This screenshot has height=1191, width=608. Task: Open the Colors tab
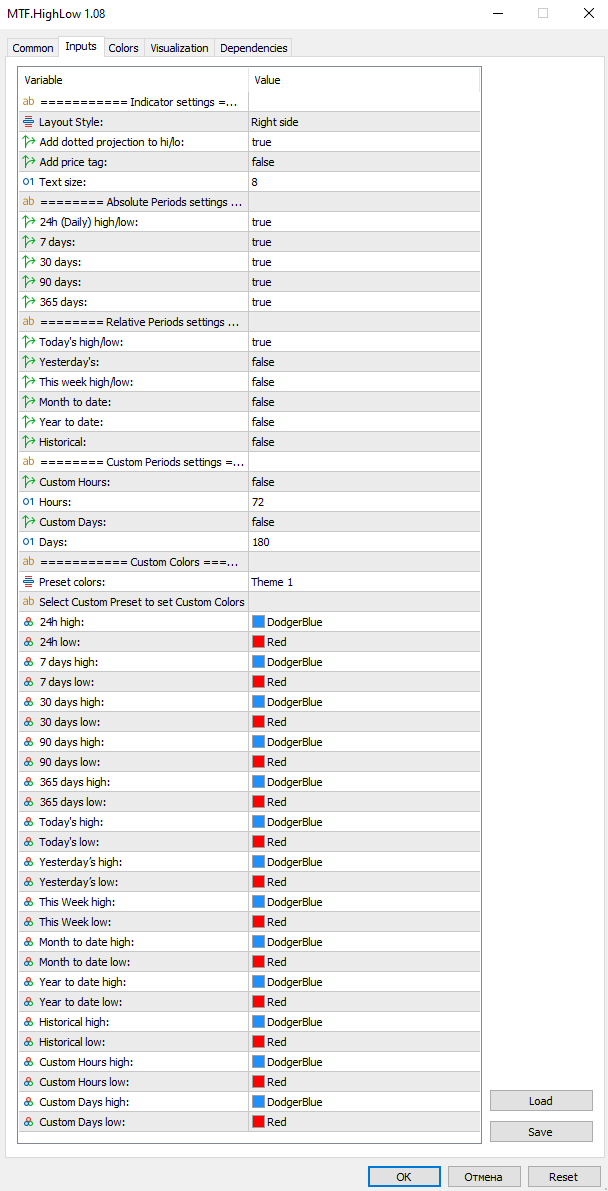(x=123, y=48)
